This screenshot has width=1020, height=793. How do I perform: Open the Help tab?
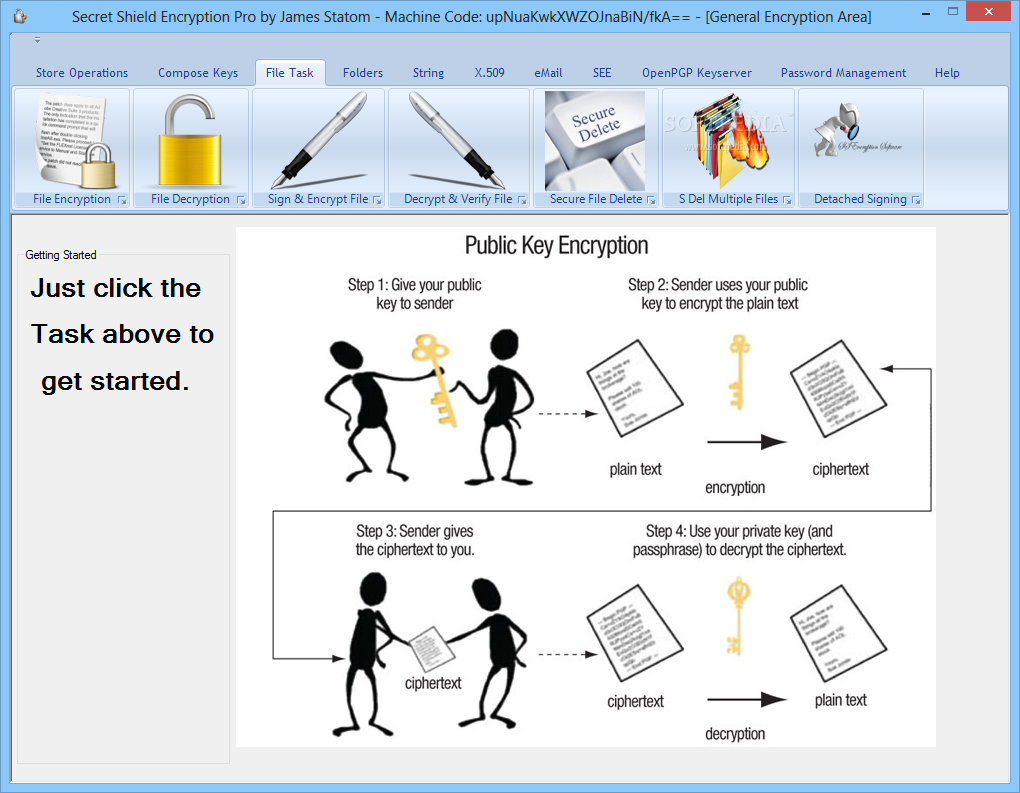[947, 73]
